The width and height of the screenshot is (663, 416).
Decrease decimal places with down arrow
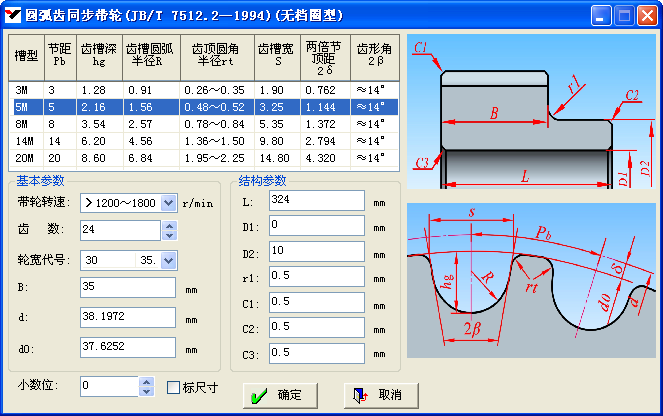[x=146, y=391]
